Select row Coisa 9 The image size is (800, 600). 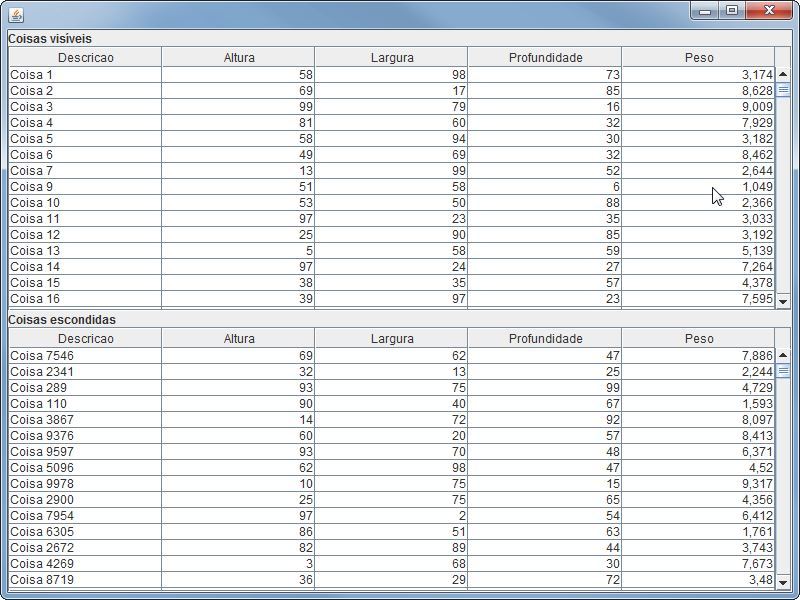[392, 186]
